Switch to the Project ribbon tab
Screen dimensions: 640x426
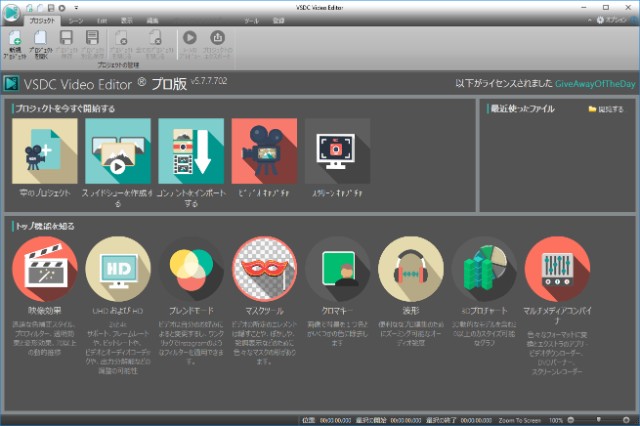click(42, 20)
